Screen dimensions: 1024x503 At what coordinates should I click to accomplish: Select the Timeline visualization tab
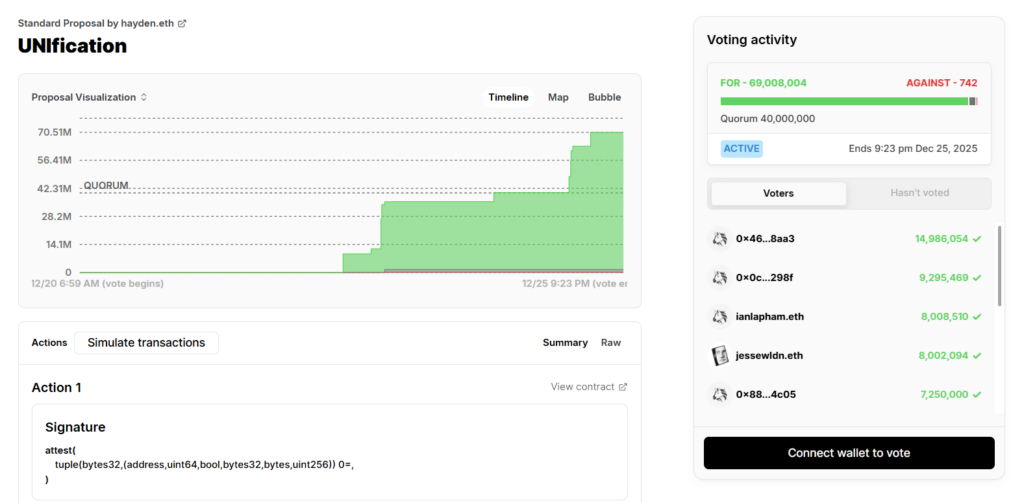click(508, 98)
